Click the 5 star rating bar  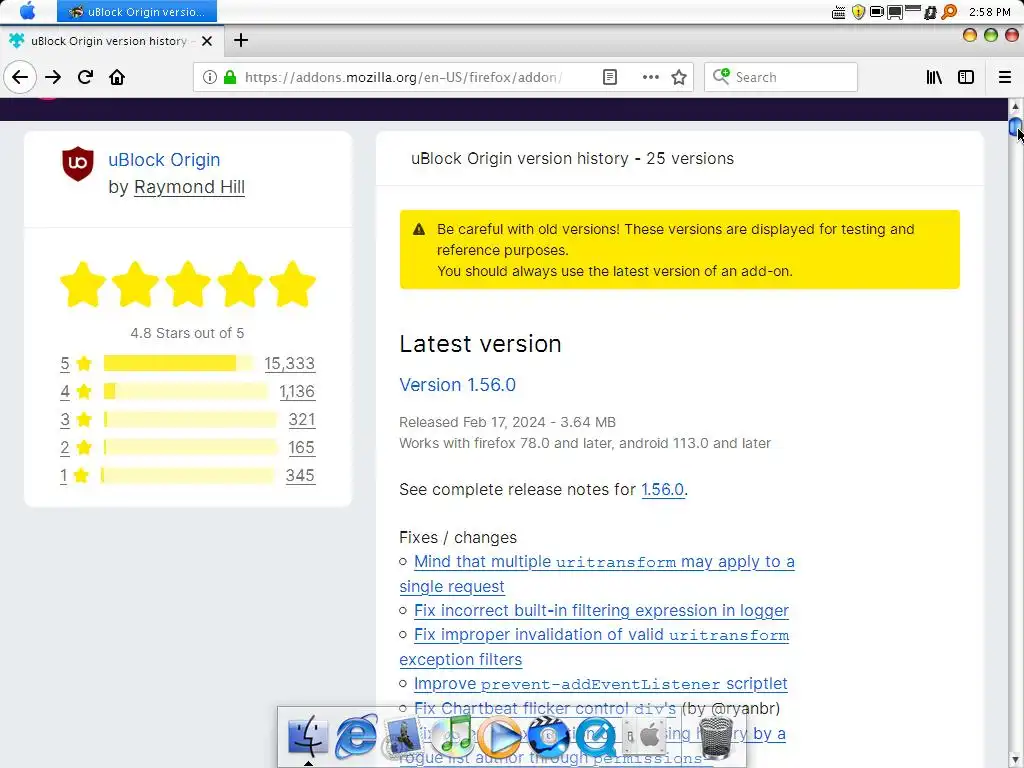[x=178, y=363]
